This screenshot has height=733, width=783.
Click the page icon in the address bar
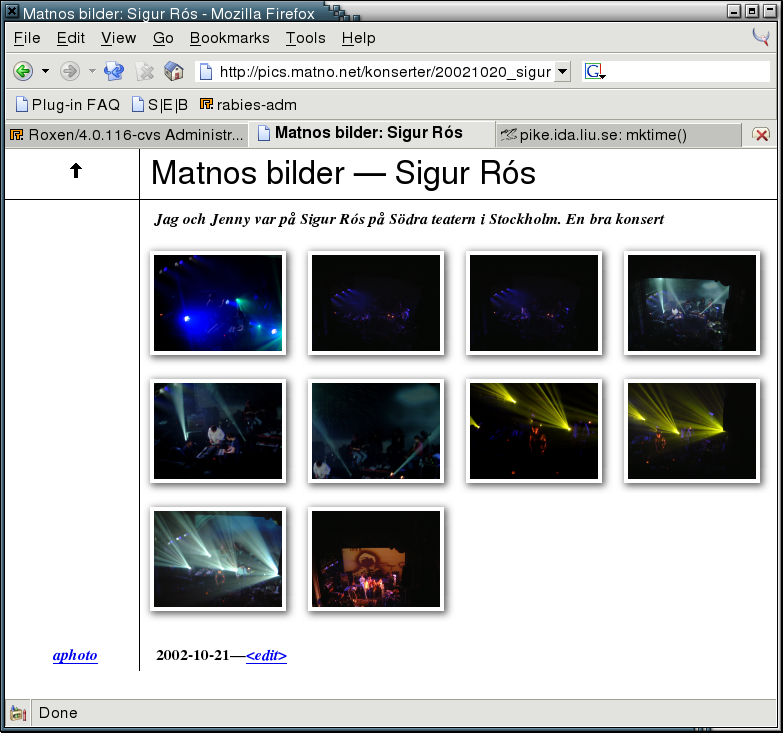pyautogui.click(x=206, y=72)
